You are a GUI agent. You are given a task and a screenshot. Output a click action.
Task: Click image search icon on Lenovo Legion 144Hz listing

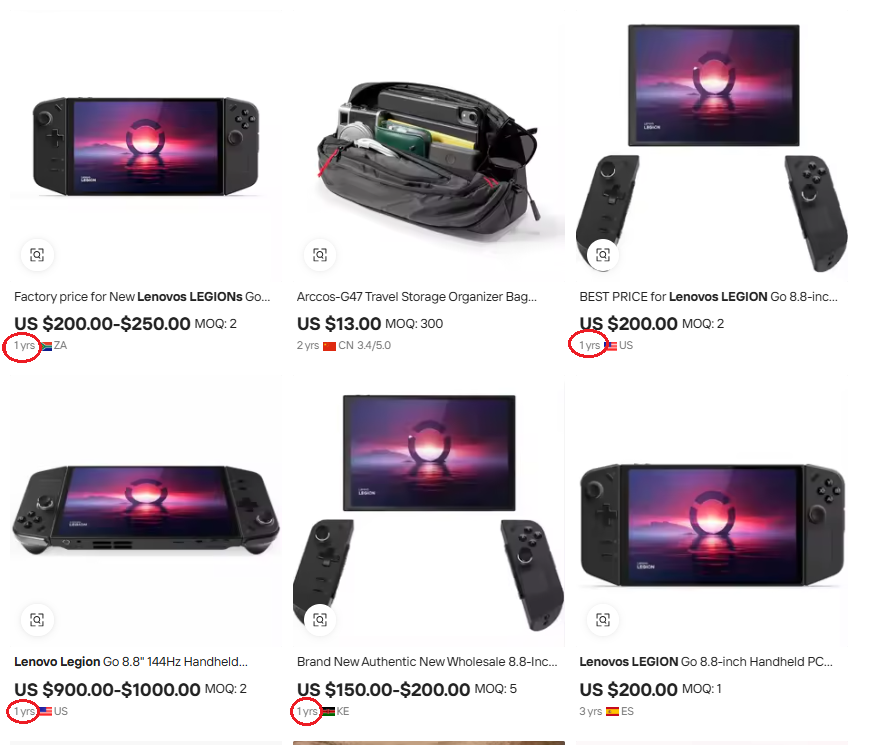pos(37,619)
